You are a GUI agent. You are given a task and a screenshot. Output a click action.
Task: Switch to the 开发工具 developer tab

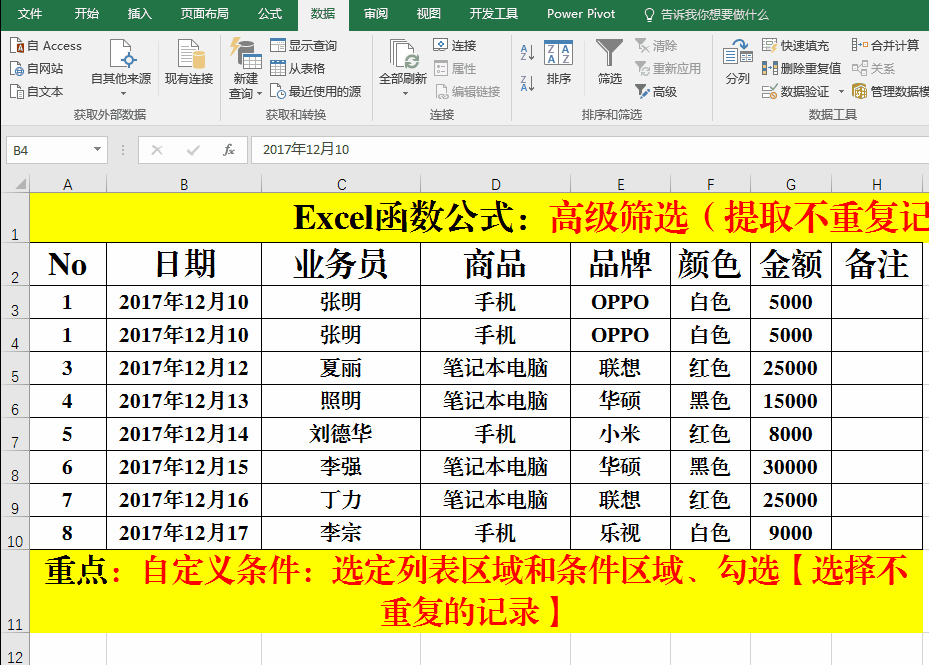(x=494, y=14)
